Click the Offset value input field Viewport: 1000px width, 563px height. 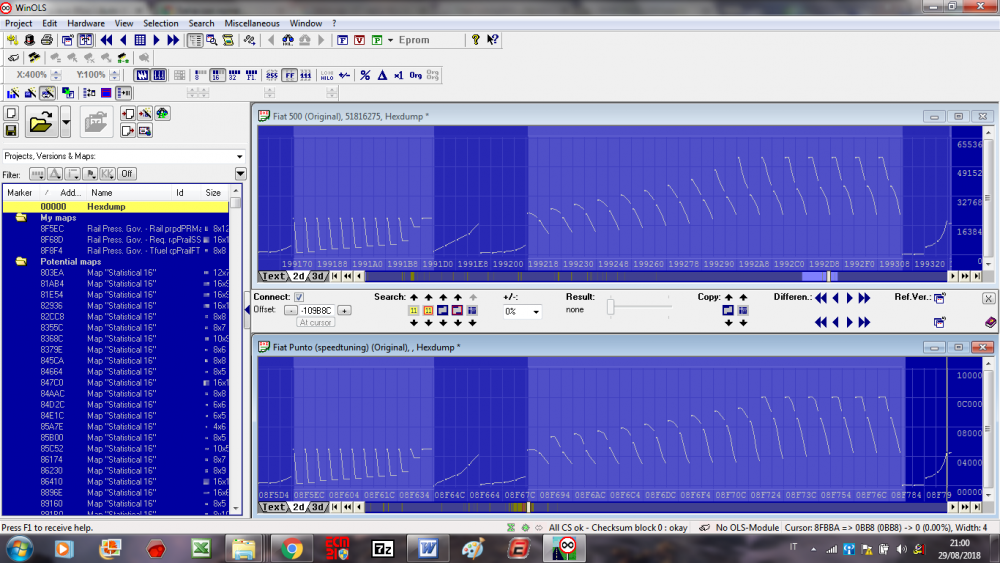point(317,311)
